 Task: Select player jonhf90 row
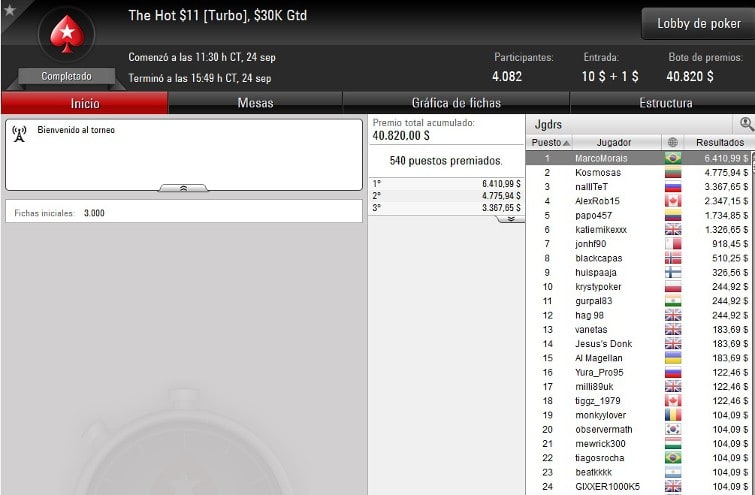pos(638,244)
